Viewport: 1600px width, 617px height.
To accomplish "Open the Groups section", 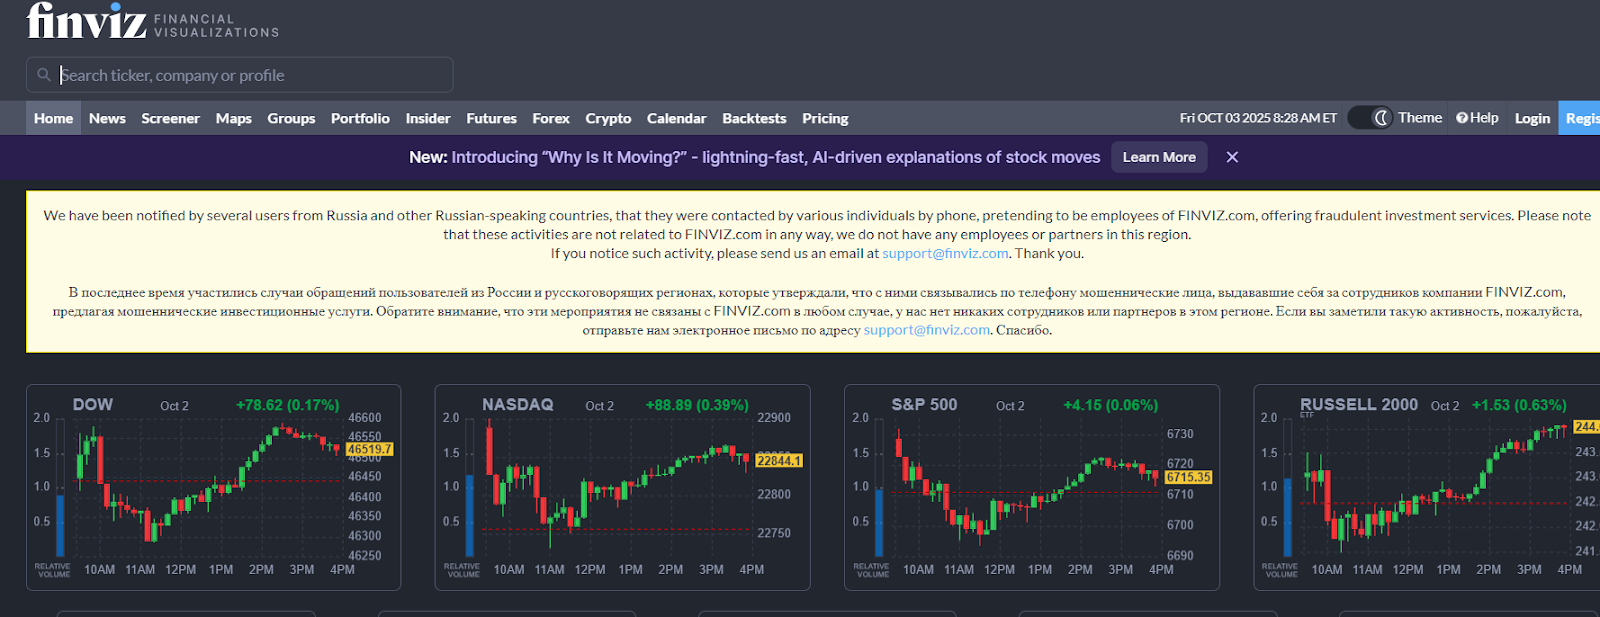I will tap(291, 118).
